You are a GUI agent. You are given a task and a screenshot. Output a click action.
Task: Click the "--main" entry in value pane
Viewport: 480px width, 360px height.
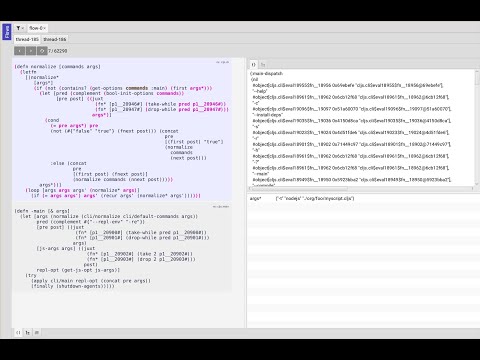click(x=260, y=174)
